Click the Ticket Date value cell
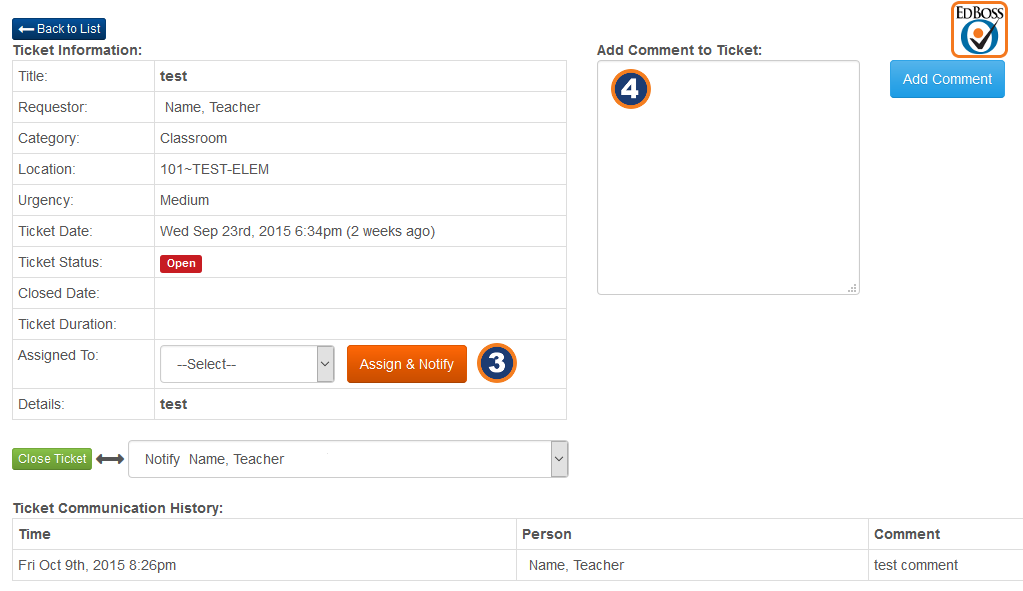 (297, 231)
